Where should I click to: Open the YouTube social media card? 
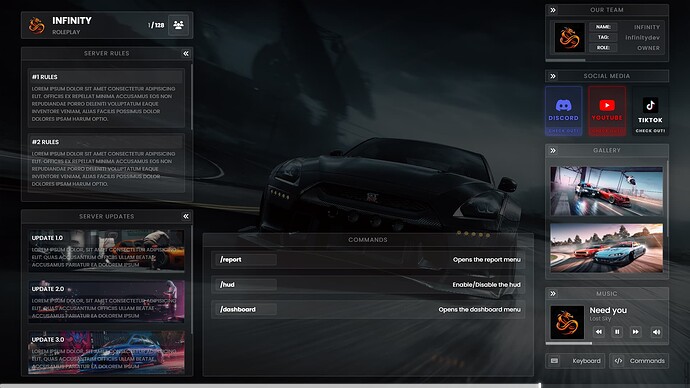coord(607,111)
